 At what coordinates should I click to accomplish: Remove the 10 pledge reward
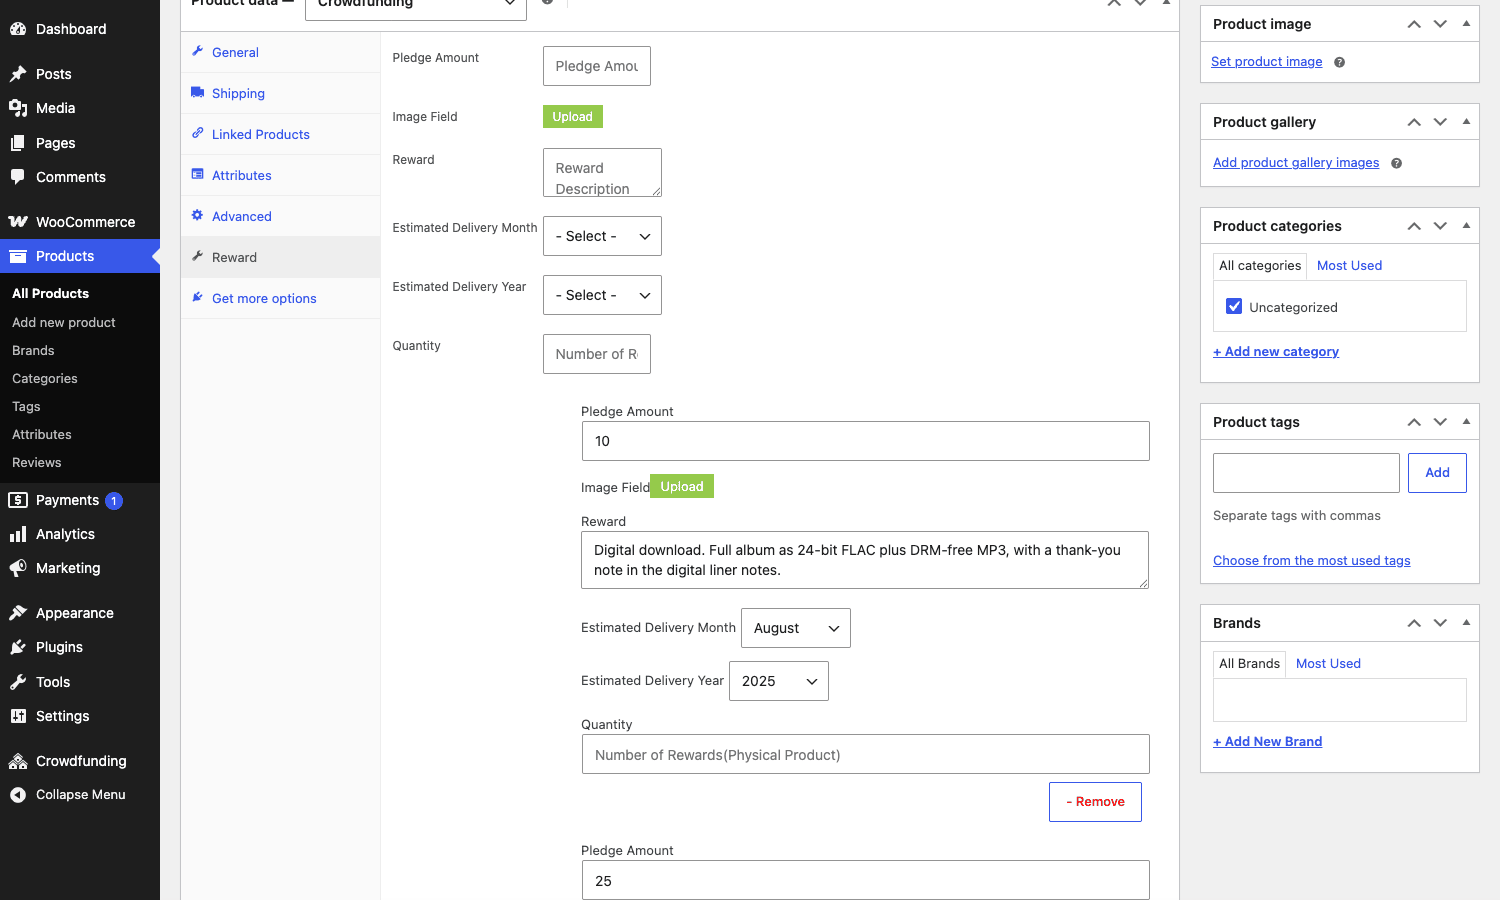[1095, 802]
